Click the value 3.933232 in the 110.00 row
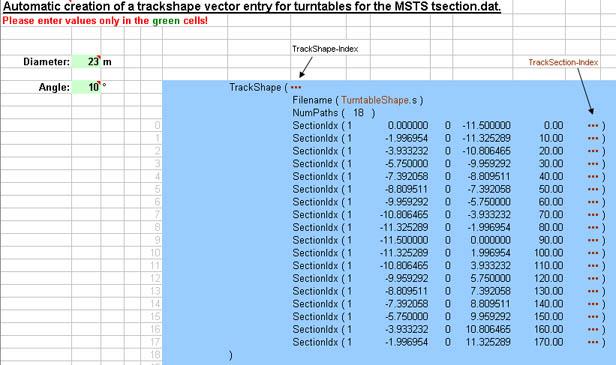This screenshot has width=616, height=365. click(490, 266)
